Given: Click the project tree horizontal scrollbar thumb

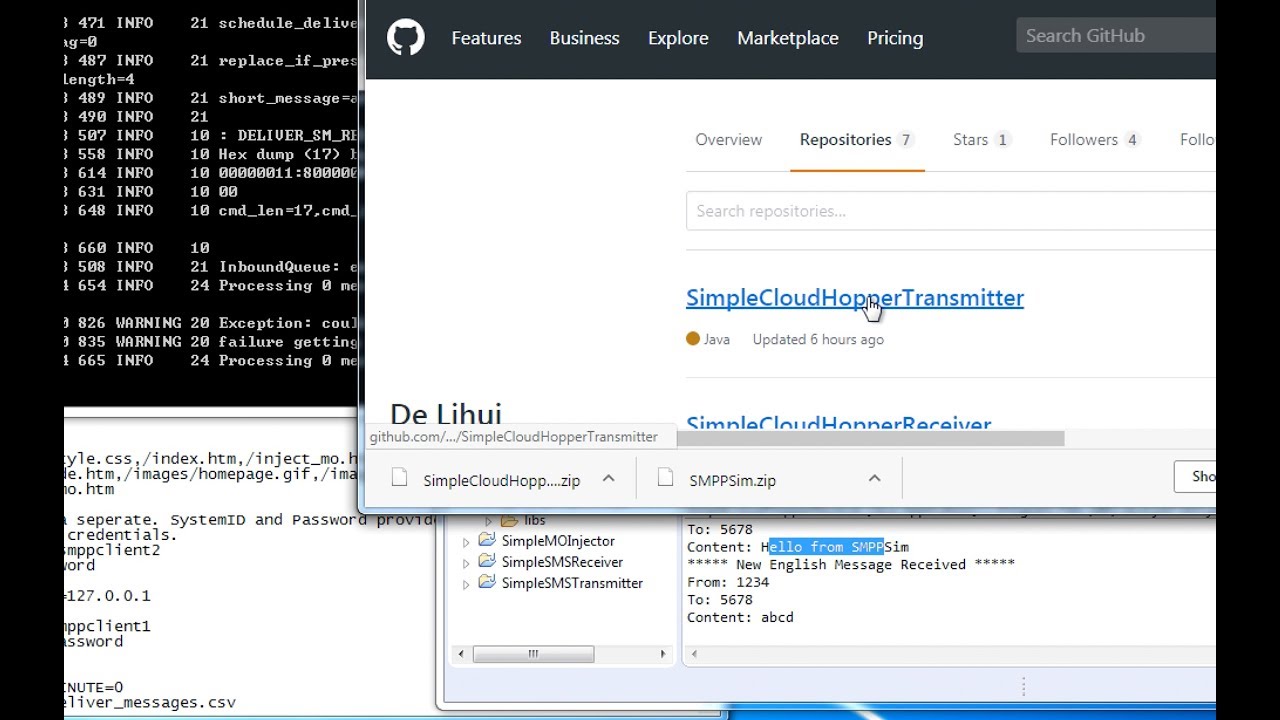Looking at the screenshot, I should pos(533,654).
